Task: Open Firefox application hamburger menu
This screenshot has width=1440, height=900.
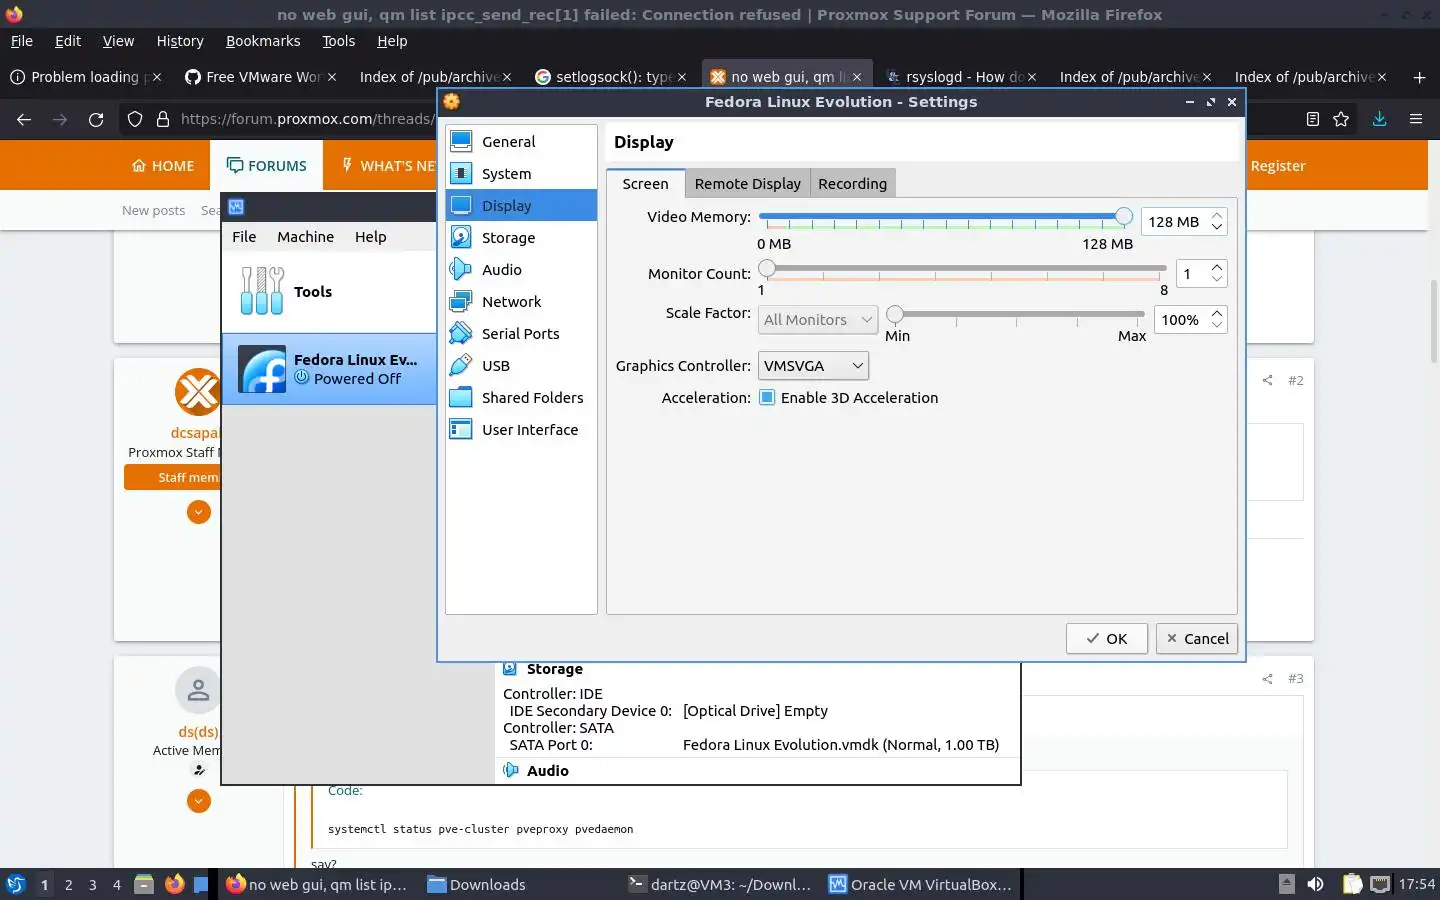Action: pos(1416,119)
